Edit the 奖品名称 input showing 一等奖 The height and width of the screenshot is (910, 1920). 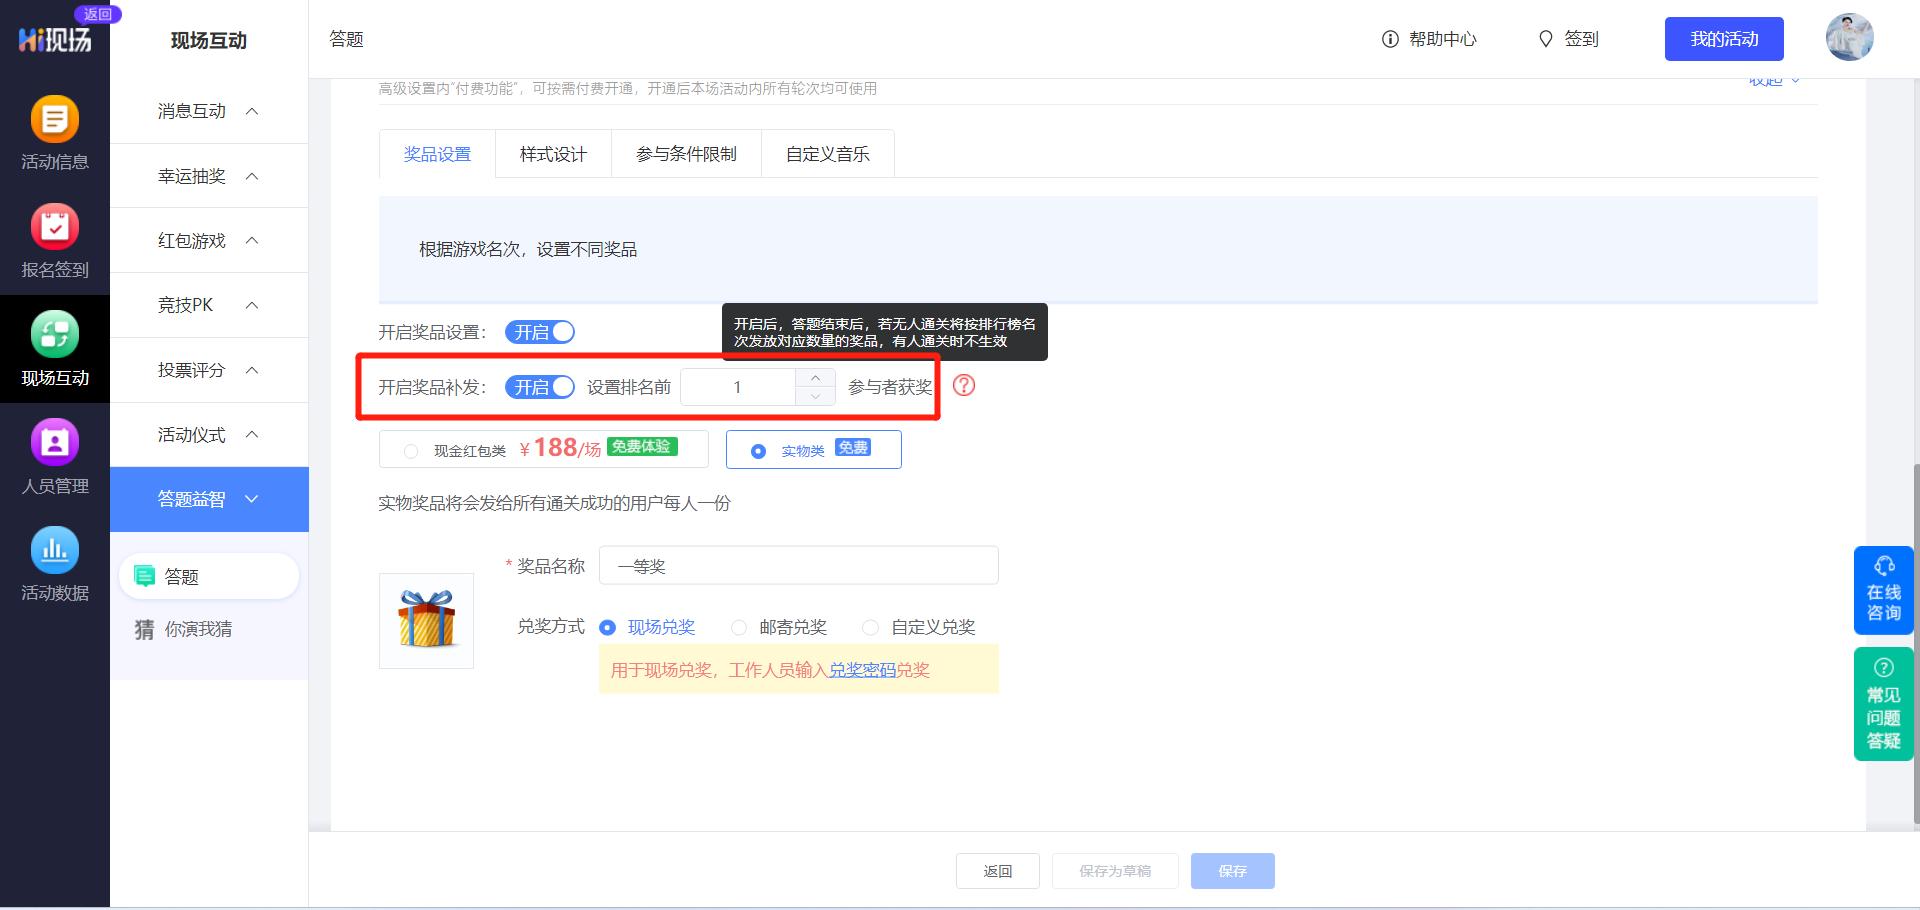click(x=798, y=565)
